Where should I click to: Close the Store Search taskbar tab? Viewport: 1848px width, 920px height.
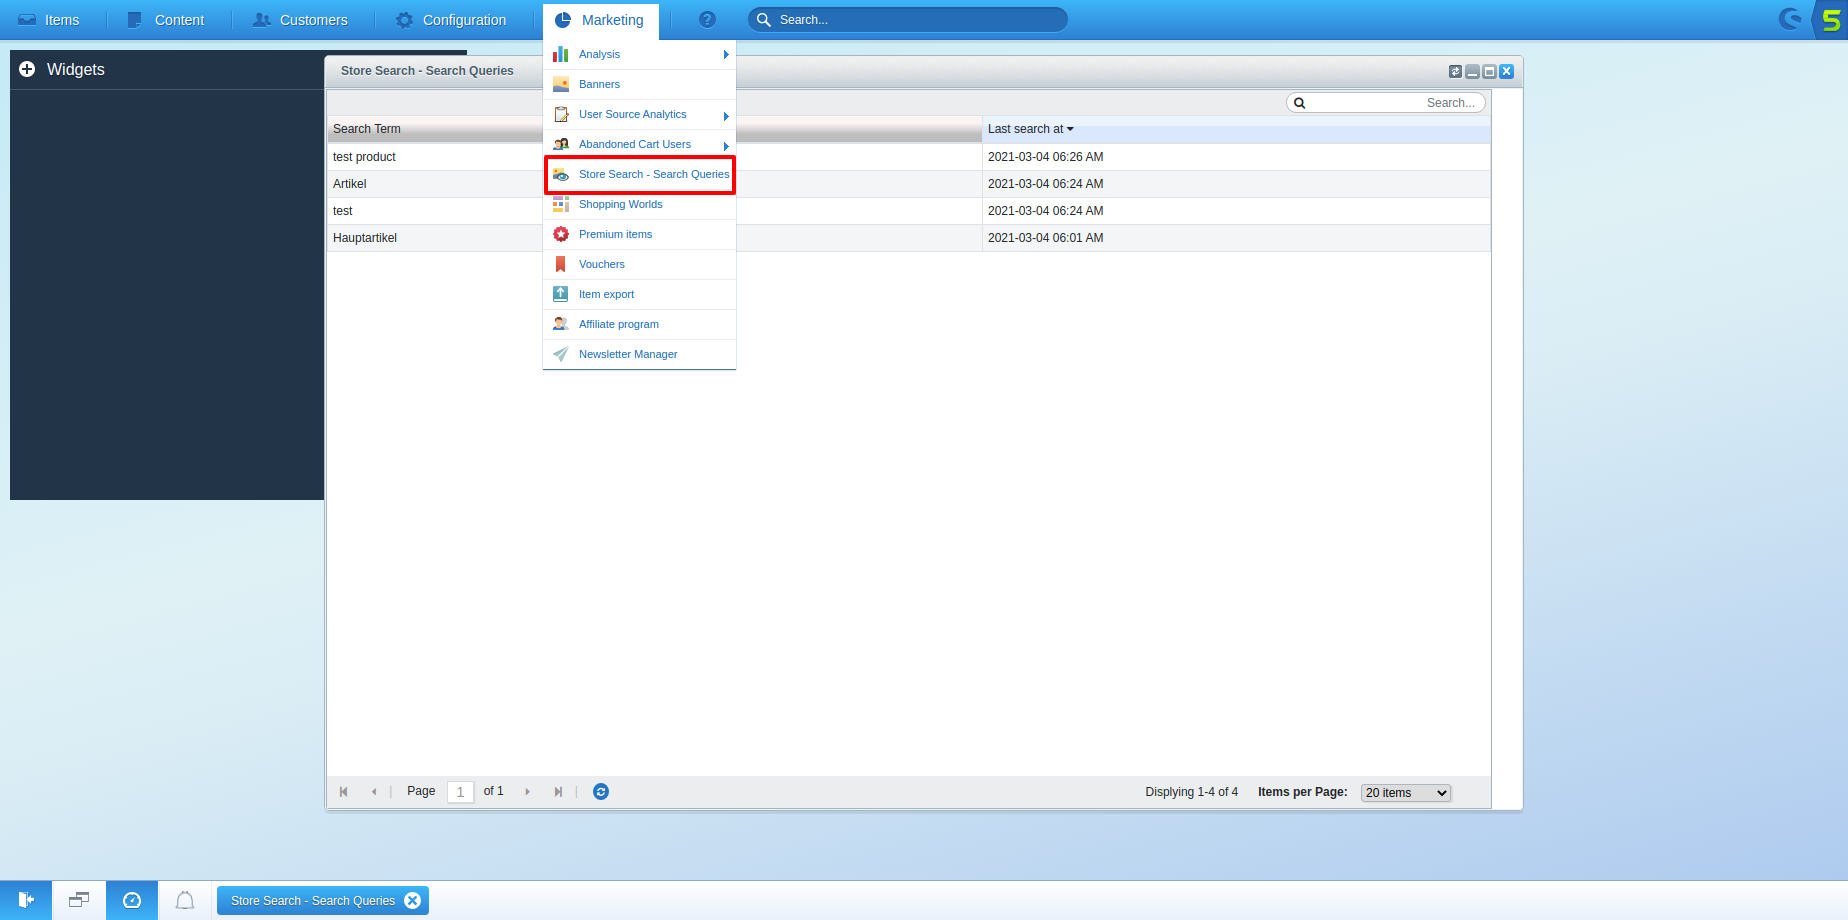pyautogui.click(x=412, y=901)
